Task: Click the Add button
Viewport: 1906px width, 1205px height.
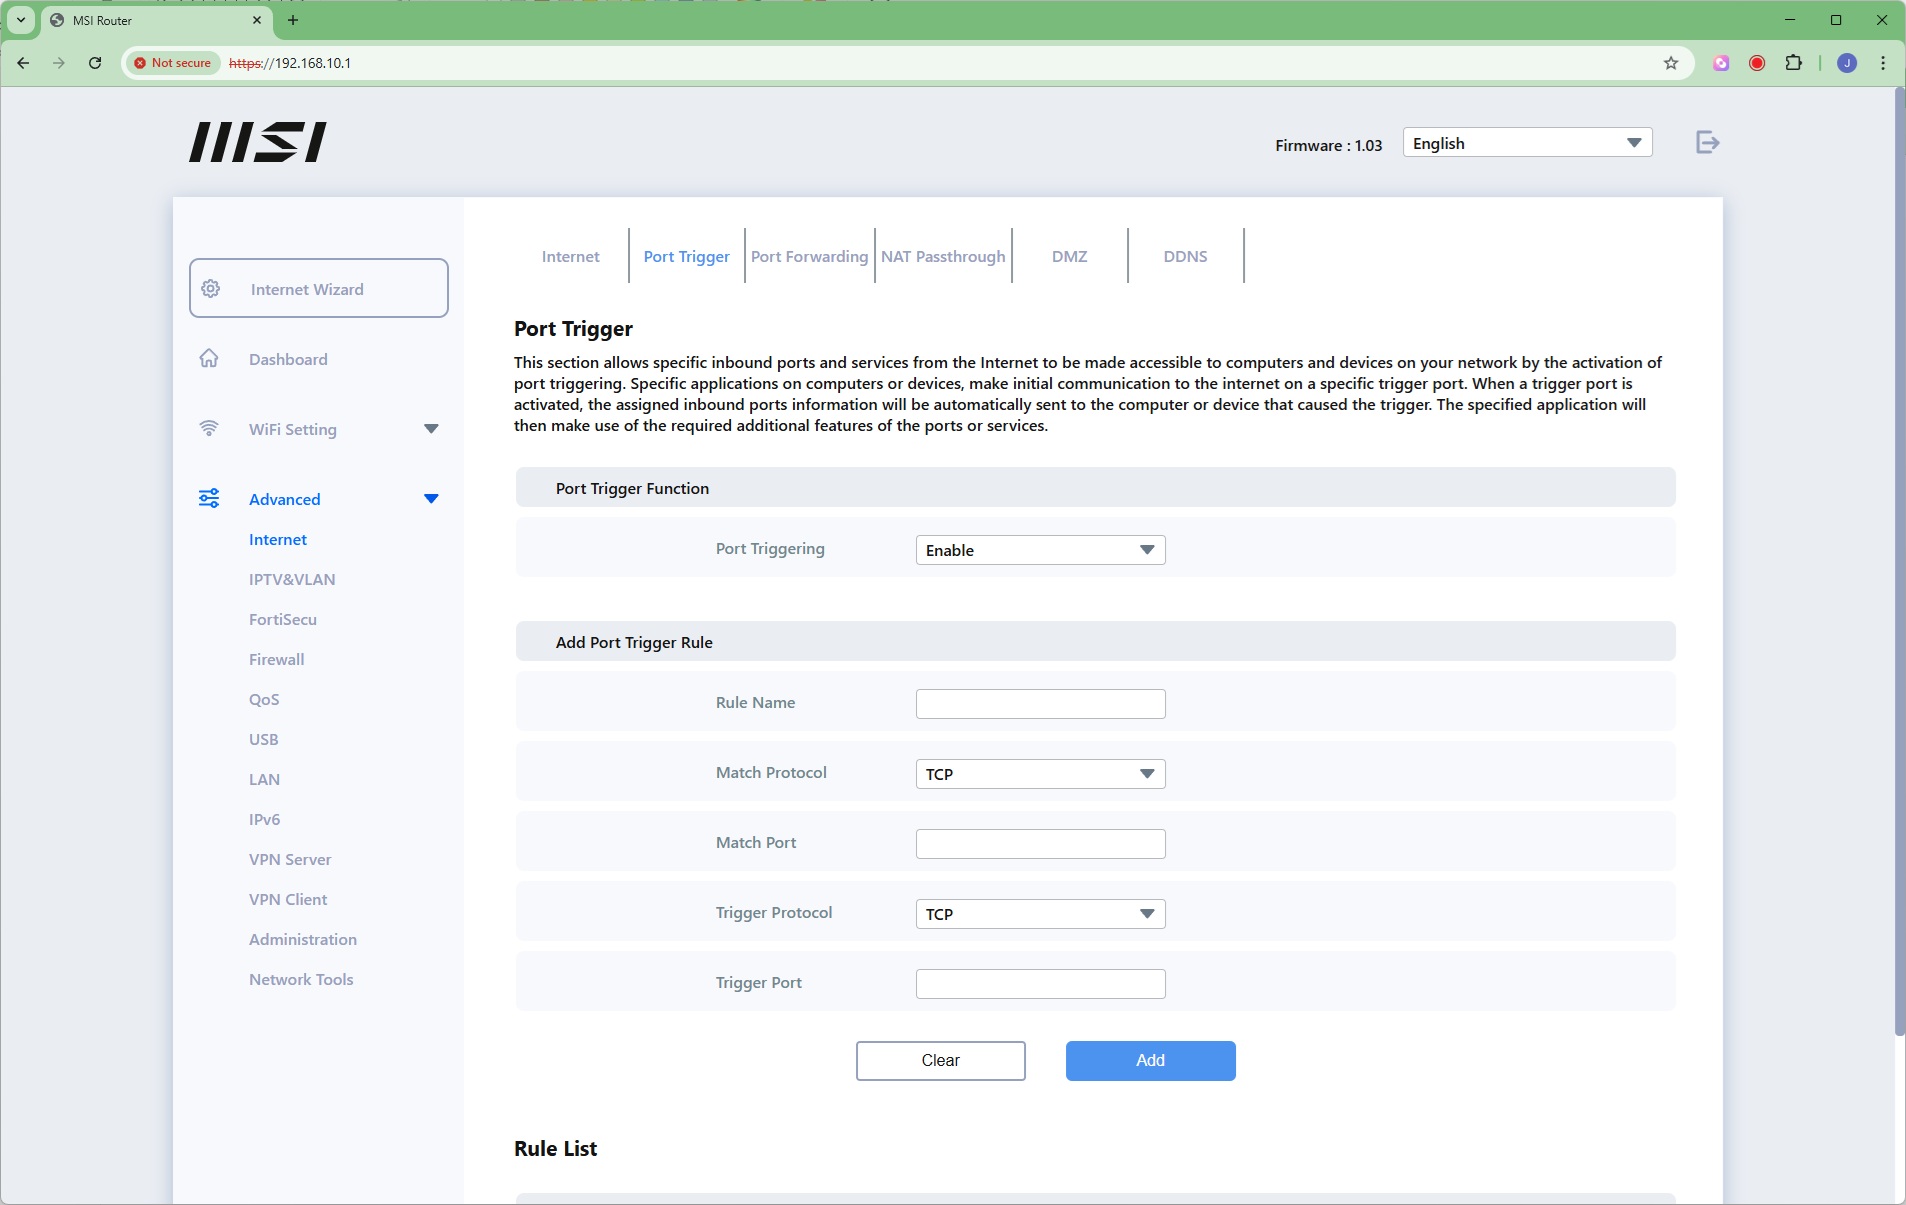Action: [1150, 1060]
